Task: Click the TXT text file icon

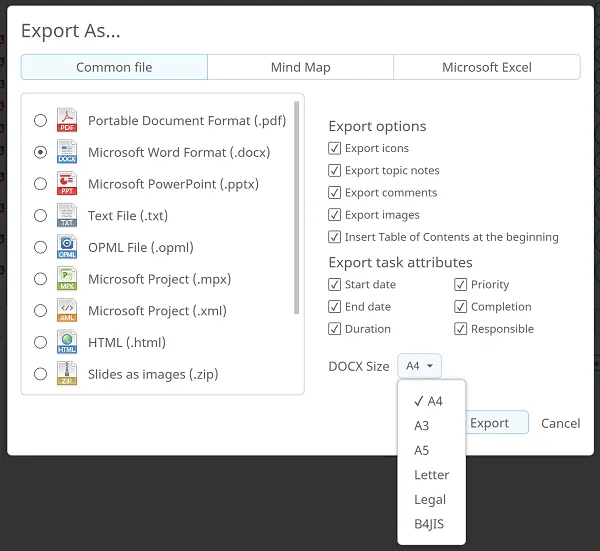Action: [67, 215]
